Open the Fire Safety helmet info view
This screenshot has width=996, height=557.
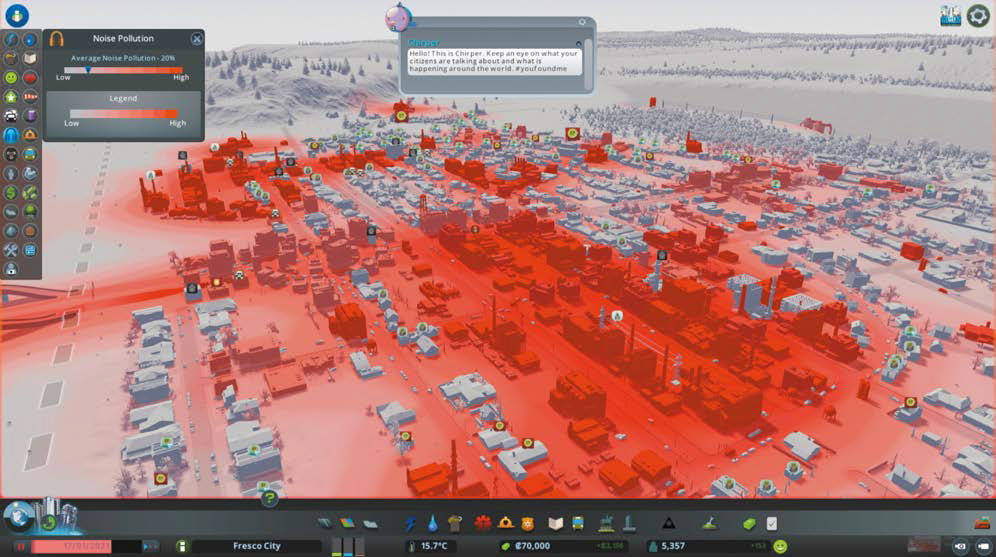coord(30,135)
